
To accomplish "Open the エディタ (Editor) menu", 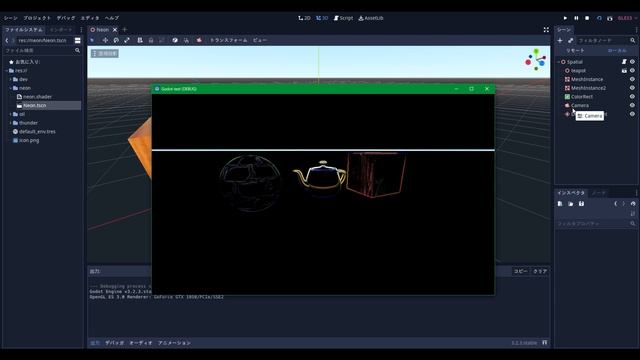I will point(90,18).
